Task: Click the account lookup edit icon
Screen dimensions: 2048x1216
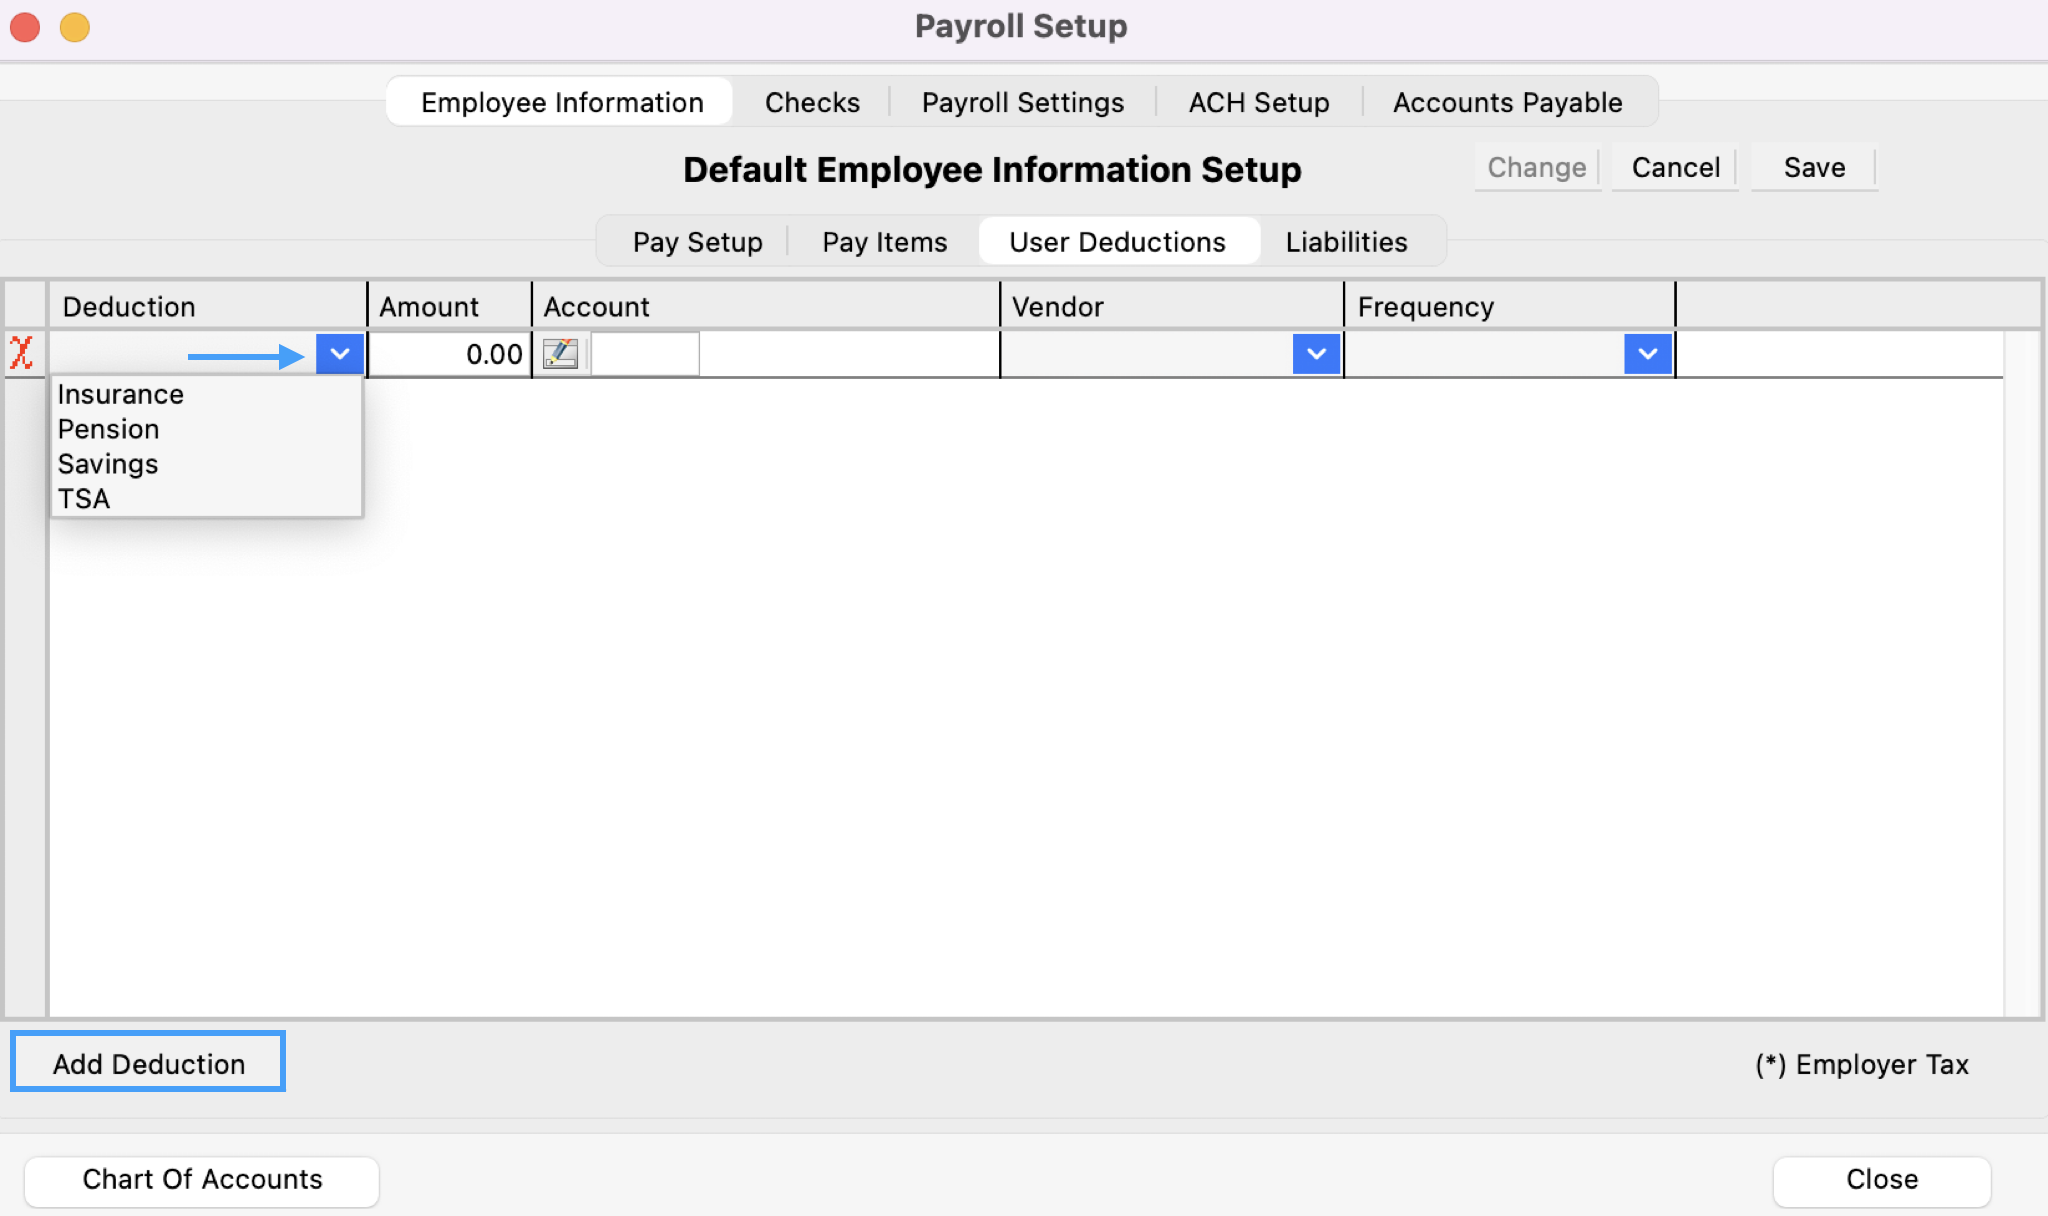Action: point(560,354)
